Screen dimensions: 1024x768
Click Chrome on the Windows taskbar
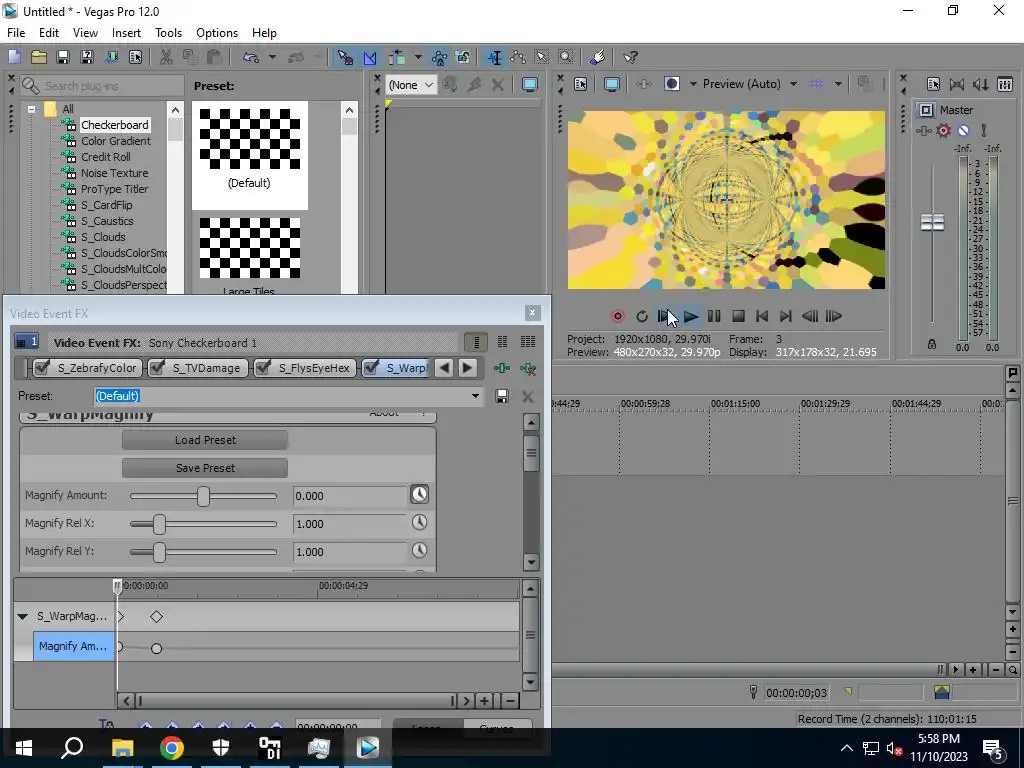(172, 748)
